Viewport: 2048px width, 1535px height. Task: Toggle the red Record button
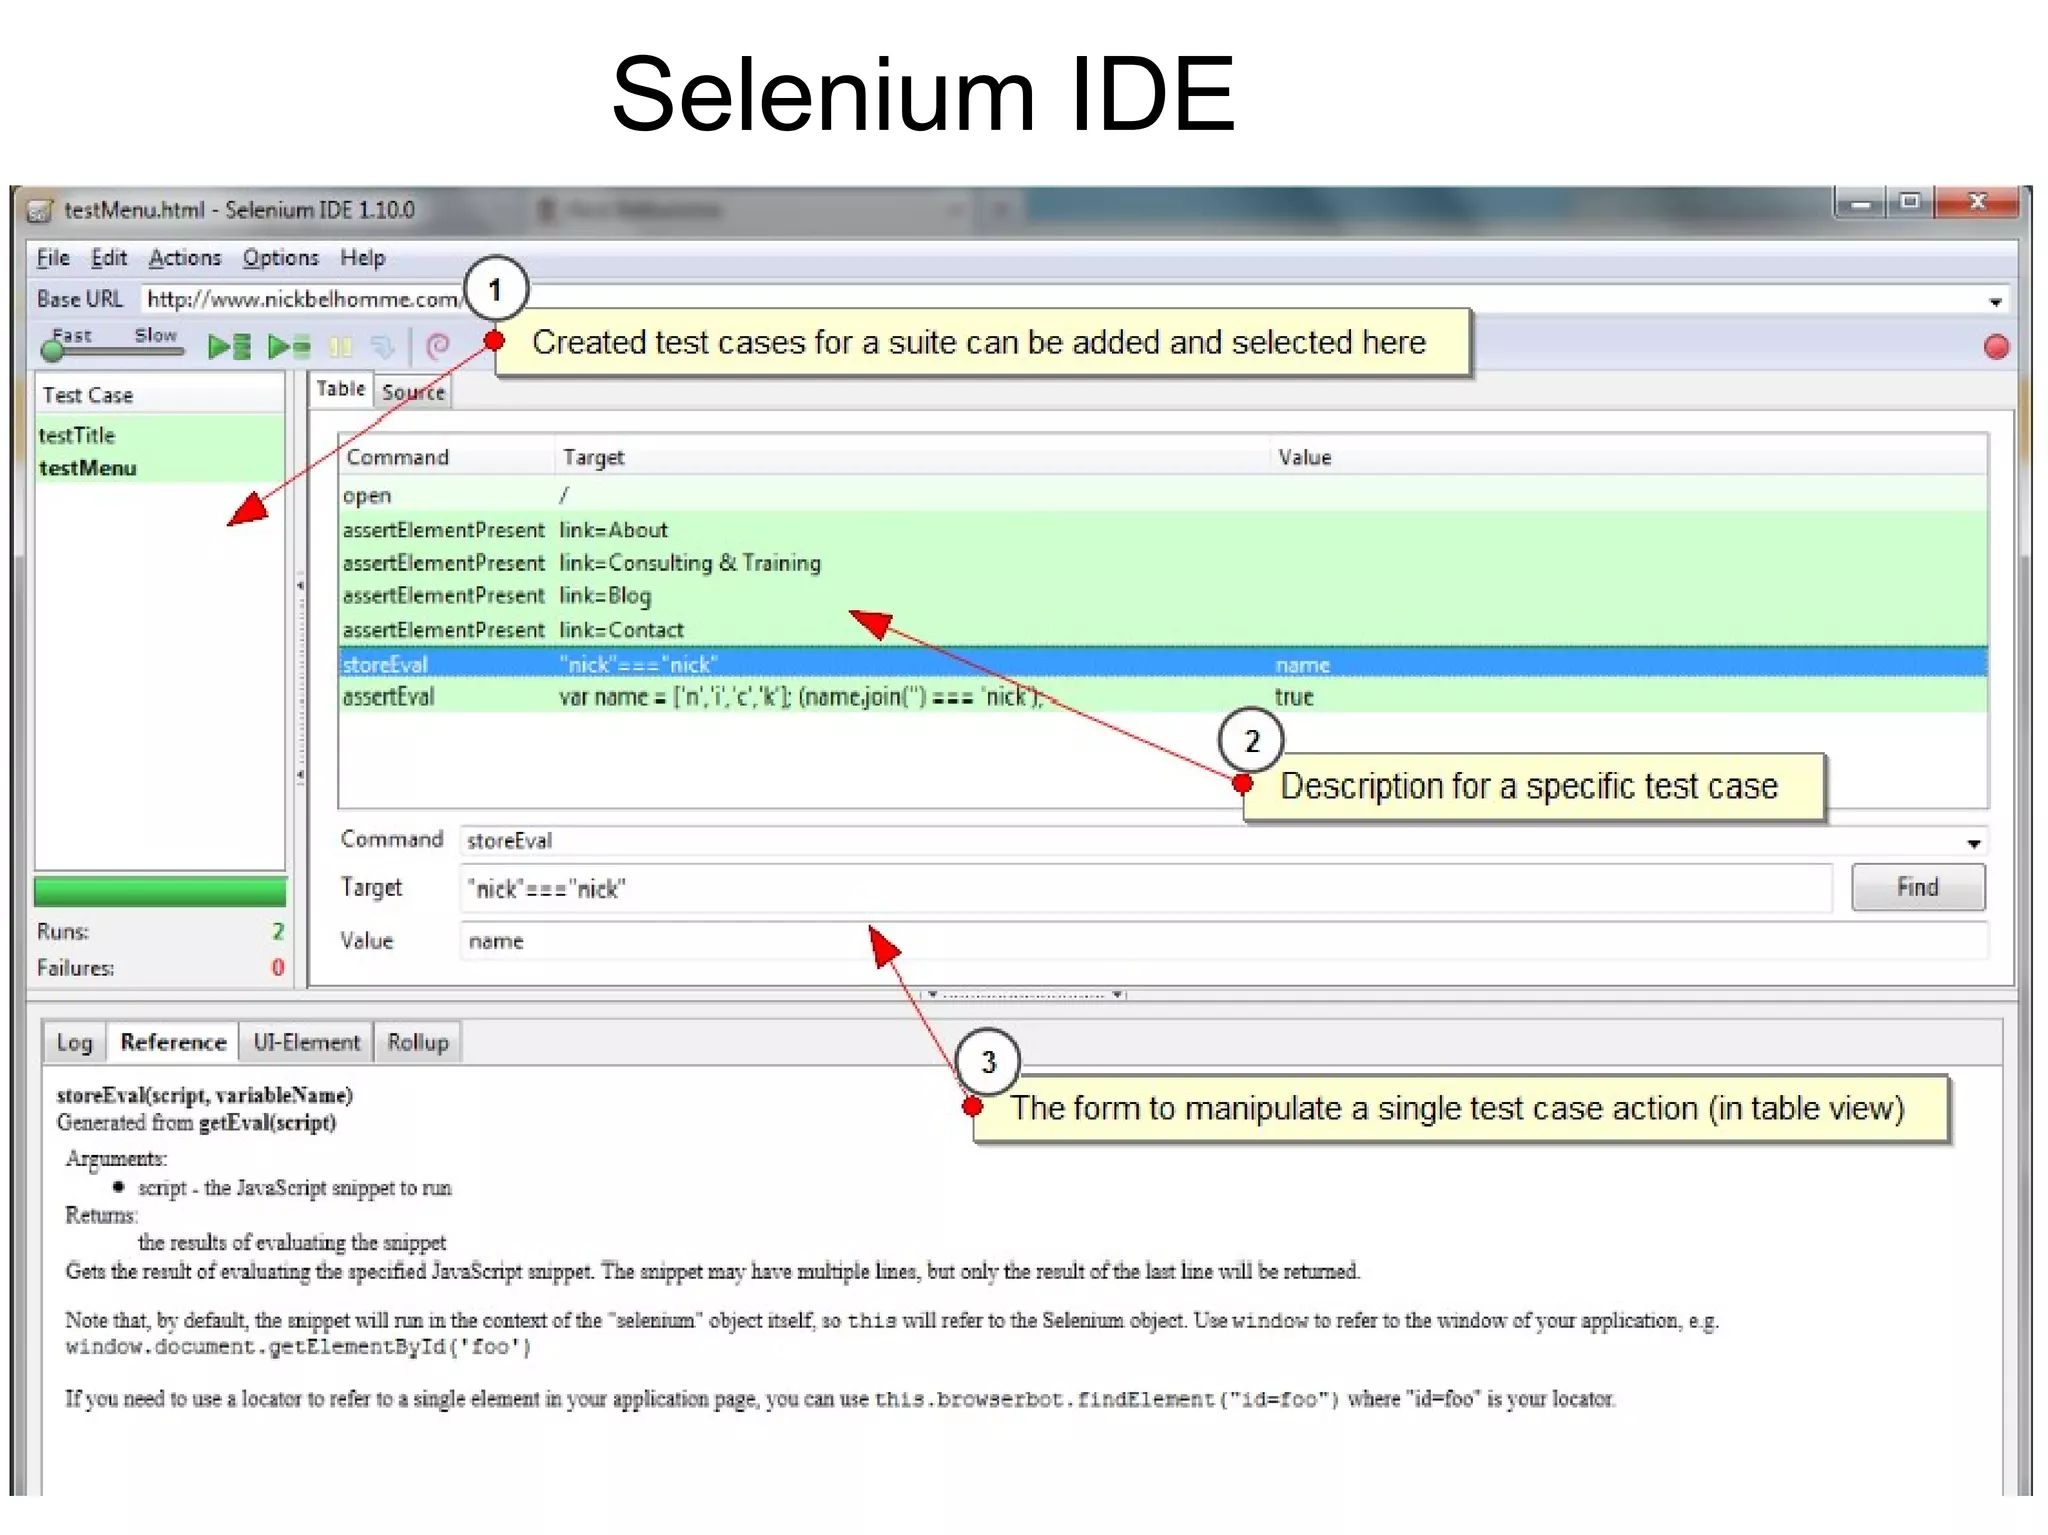pos(1995,347)
